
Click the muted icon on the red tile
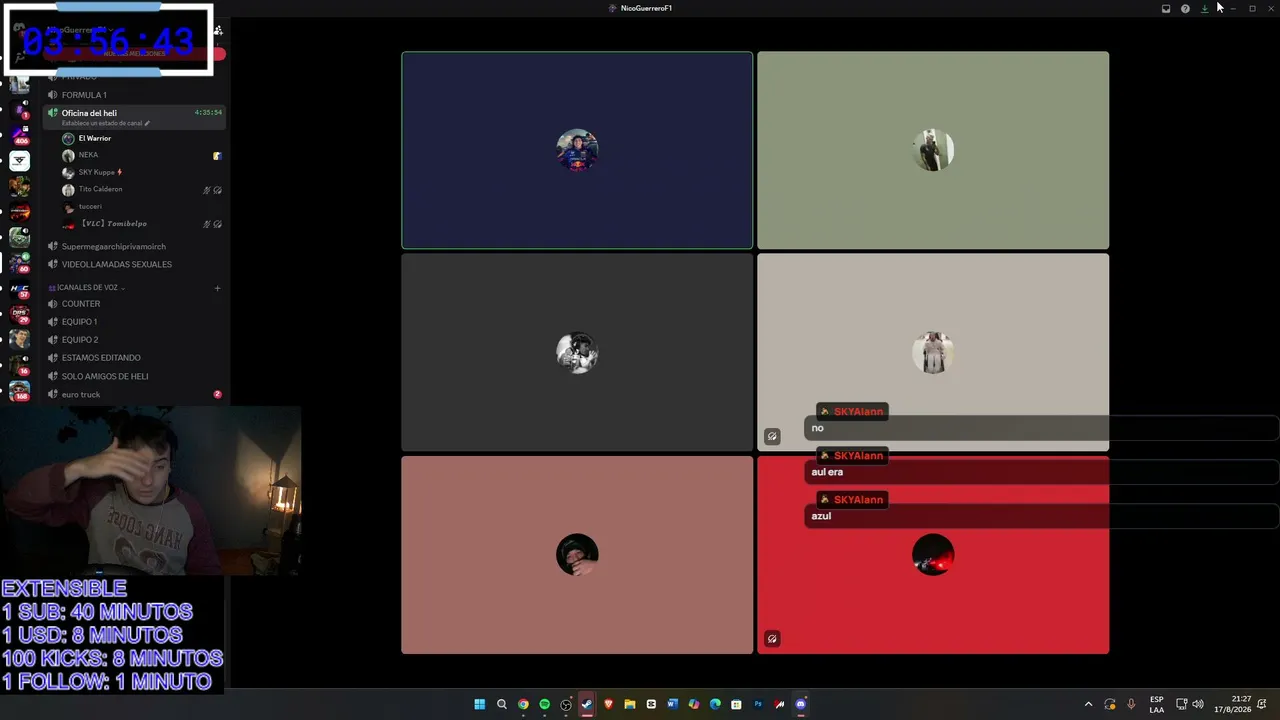click(772, 638)
